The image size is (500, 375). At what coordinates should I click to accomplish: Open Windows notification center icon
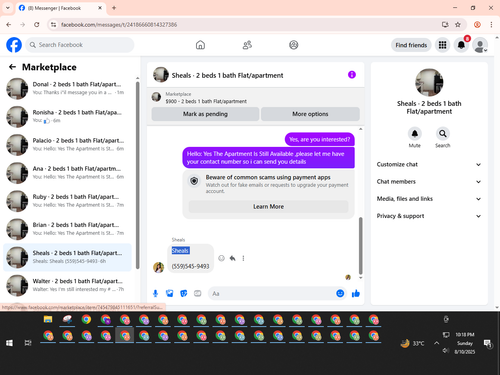point(488,343)
